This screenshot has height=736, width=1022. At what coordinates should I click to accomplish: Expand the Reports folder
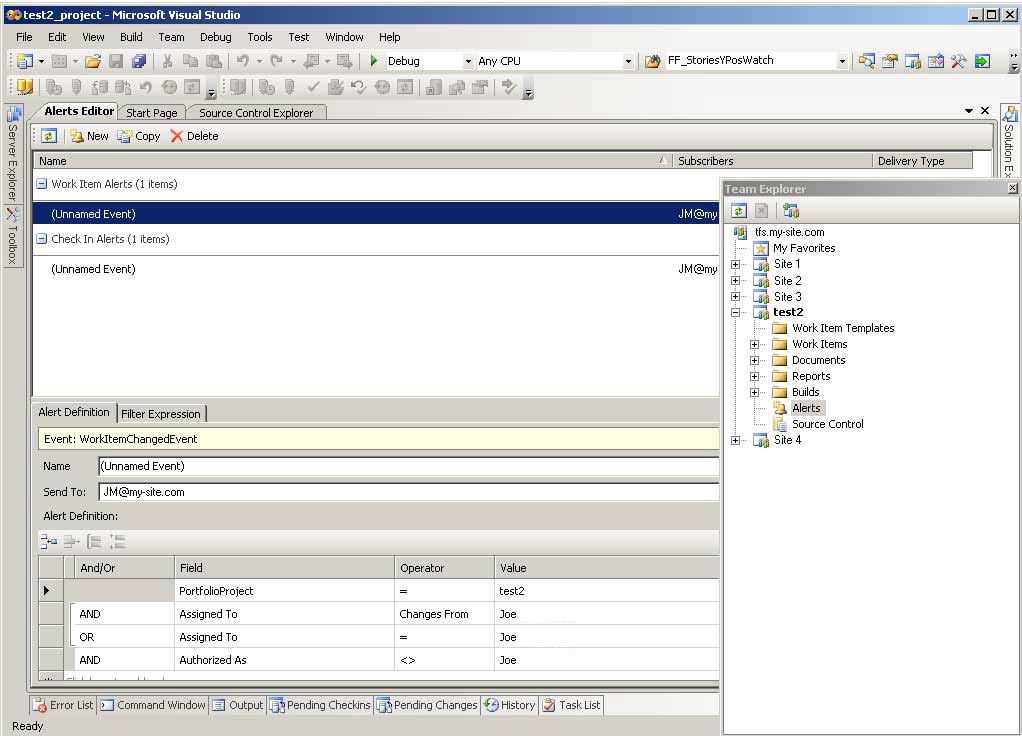tap(755, 376)
